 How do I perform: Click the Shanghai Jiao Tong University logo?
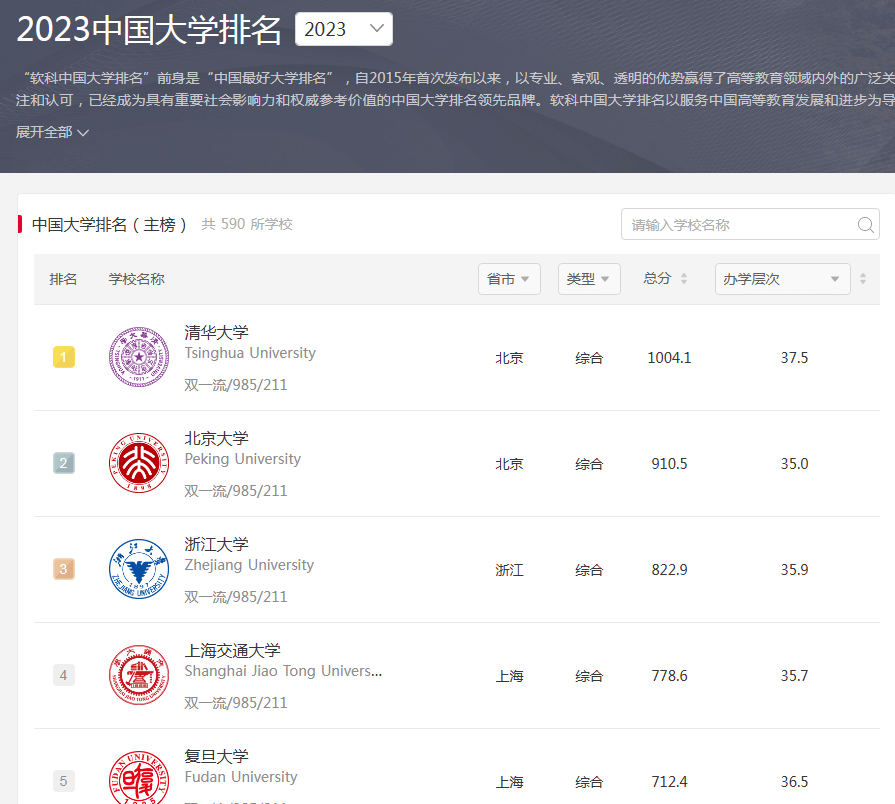pos(139,675)
